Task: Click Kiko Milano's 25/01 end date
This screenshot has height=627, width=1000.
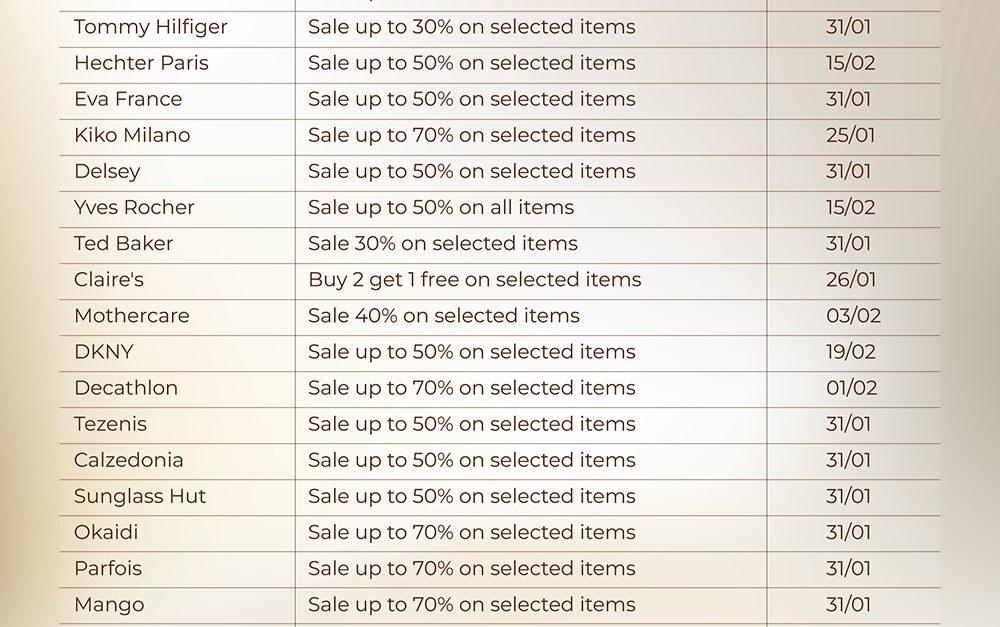Action: click(850, 135)
